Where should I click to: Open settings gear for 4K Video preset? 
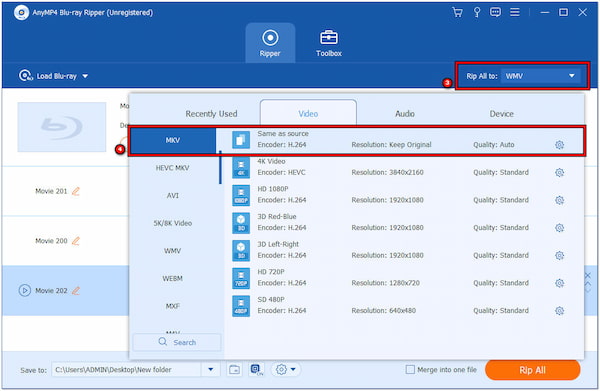point(559,173)
